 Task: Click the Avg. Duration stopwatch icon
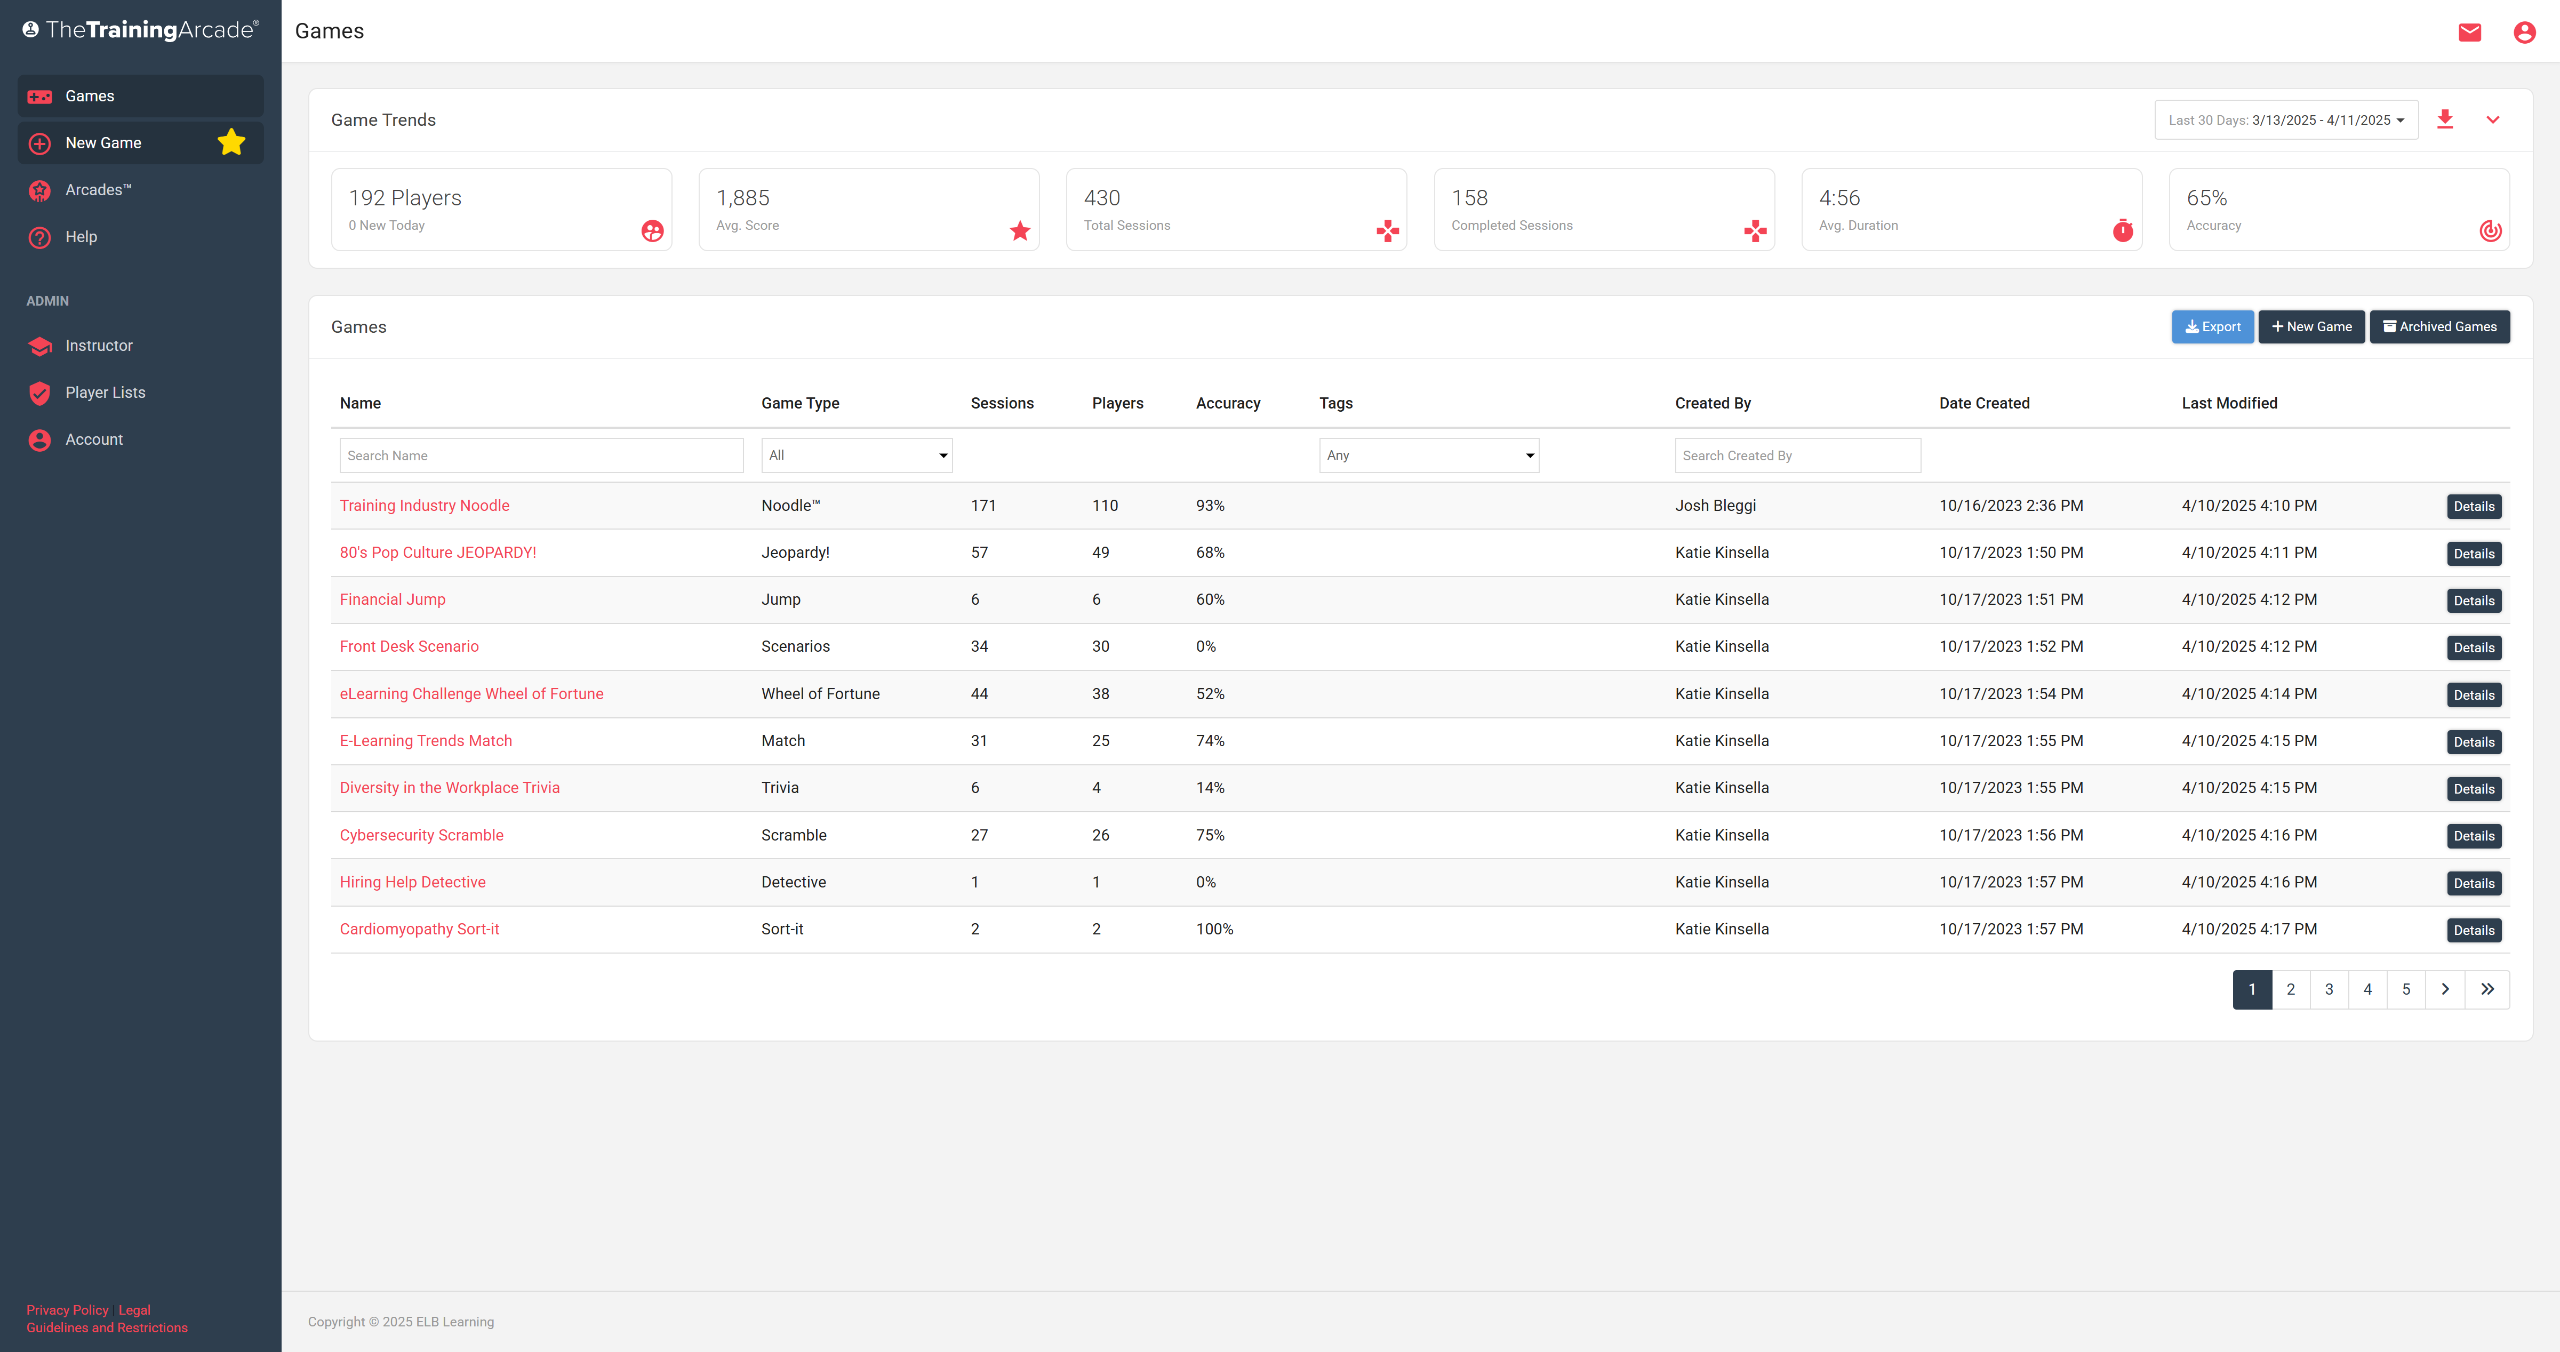(2122, 231)
